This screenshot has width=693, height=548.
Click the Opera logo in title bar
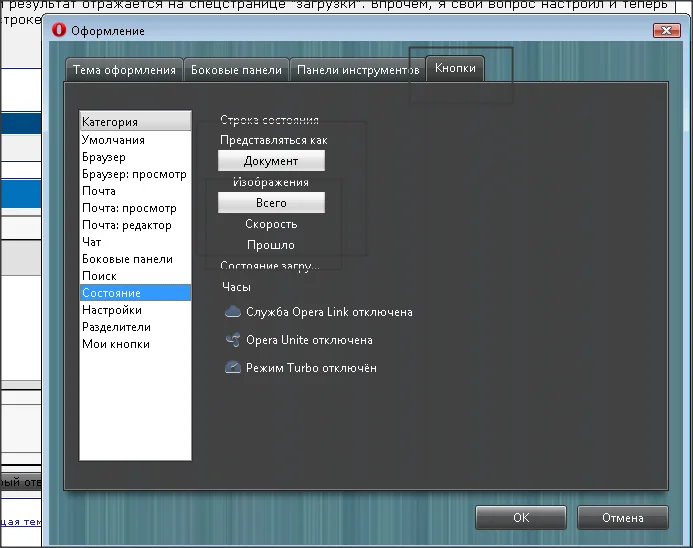[x=59, y=30]
